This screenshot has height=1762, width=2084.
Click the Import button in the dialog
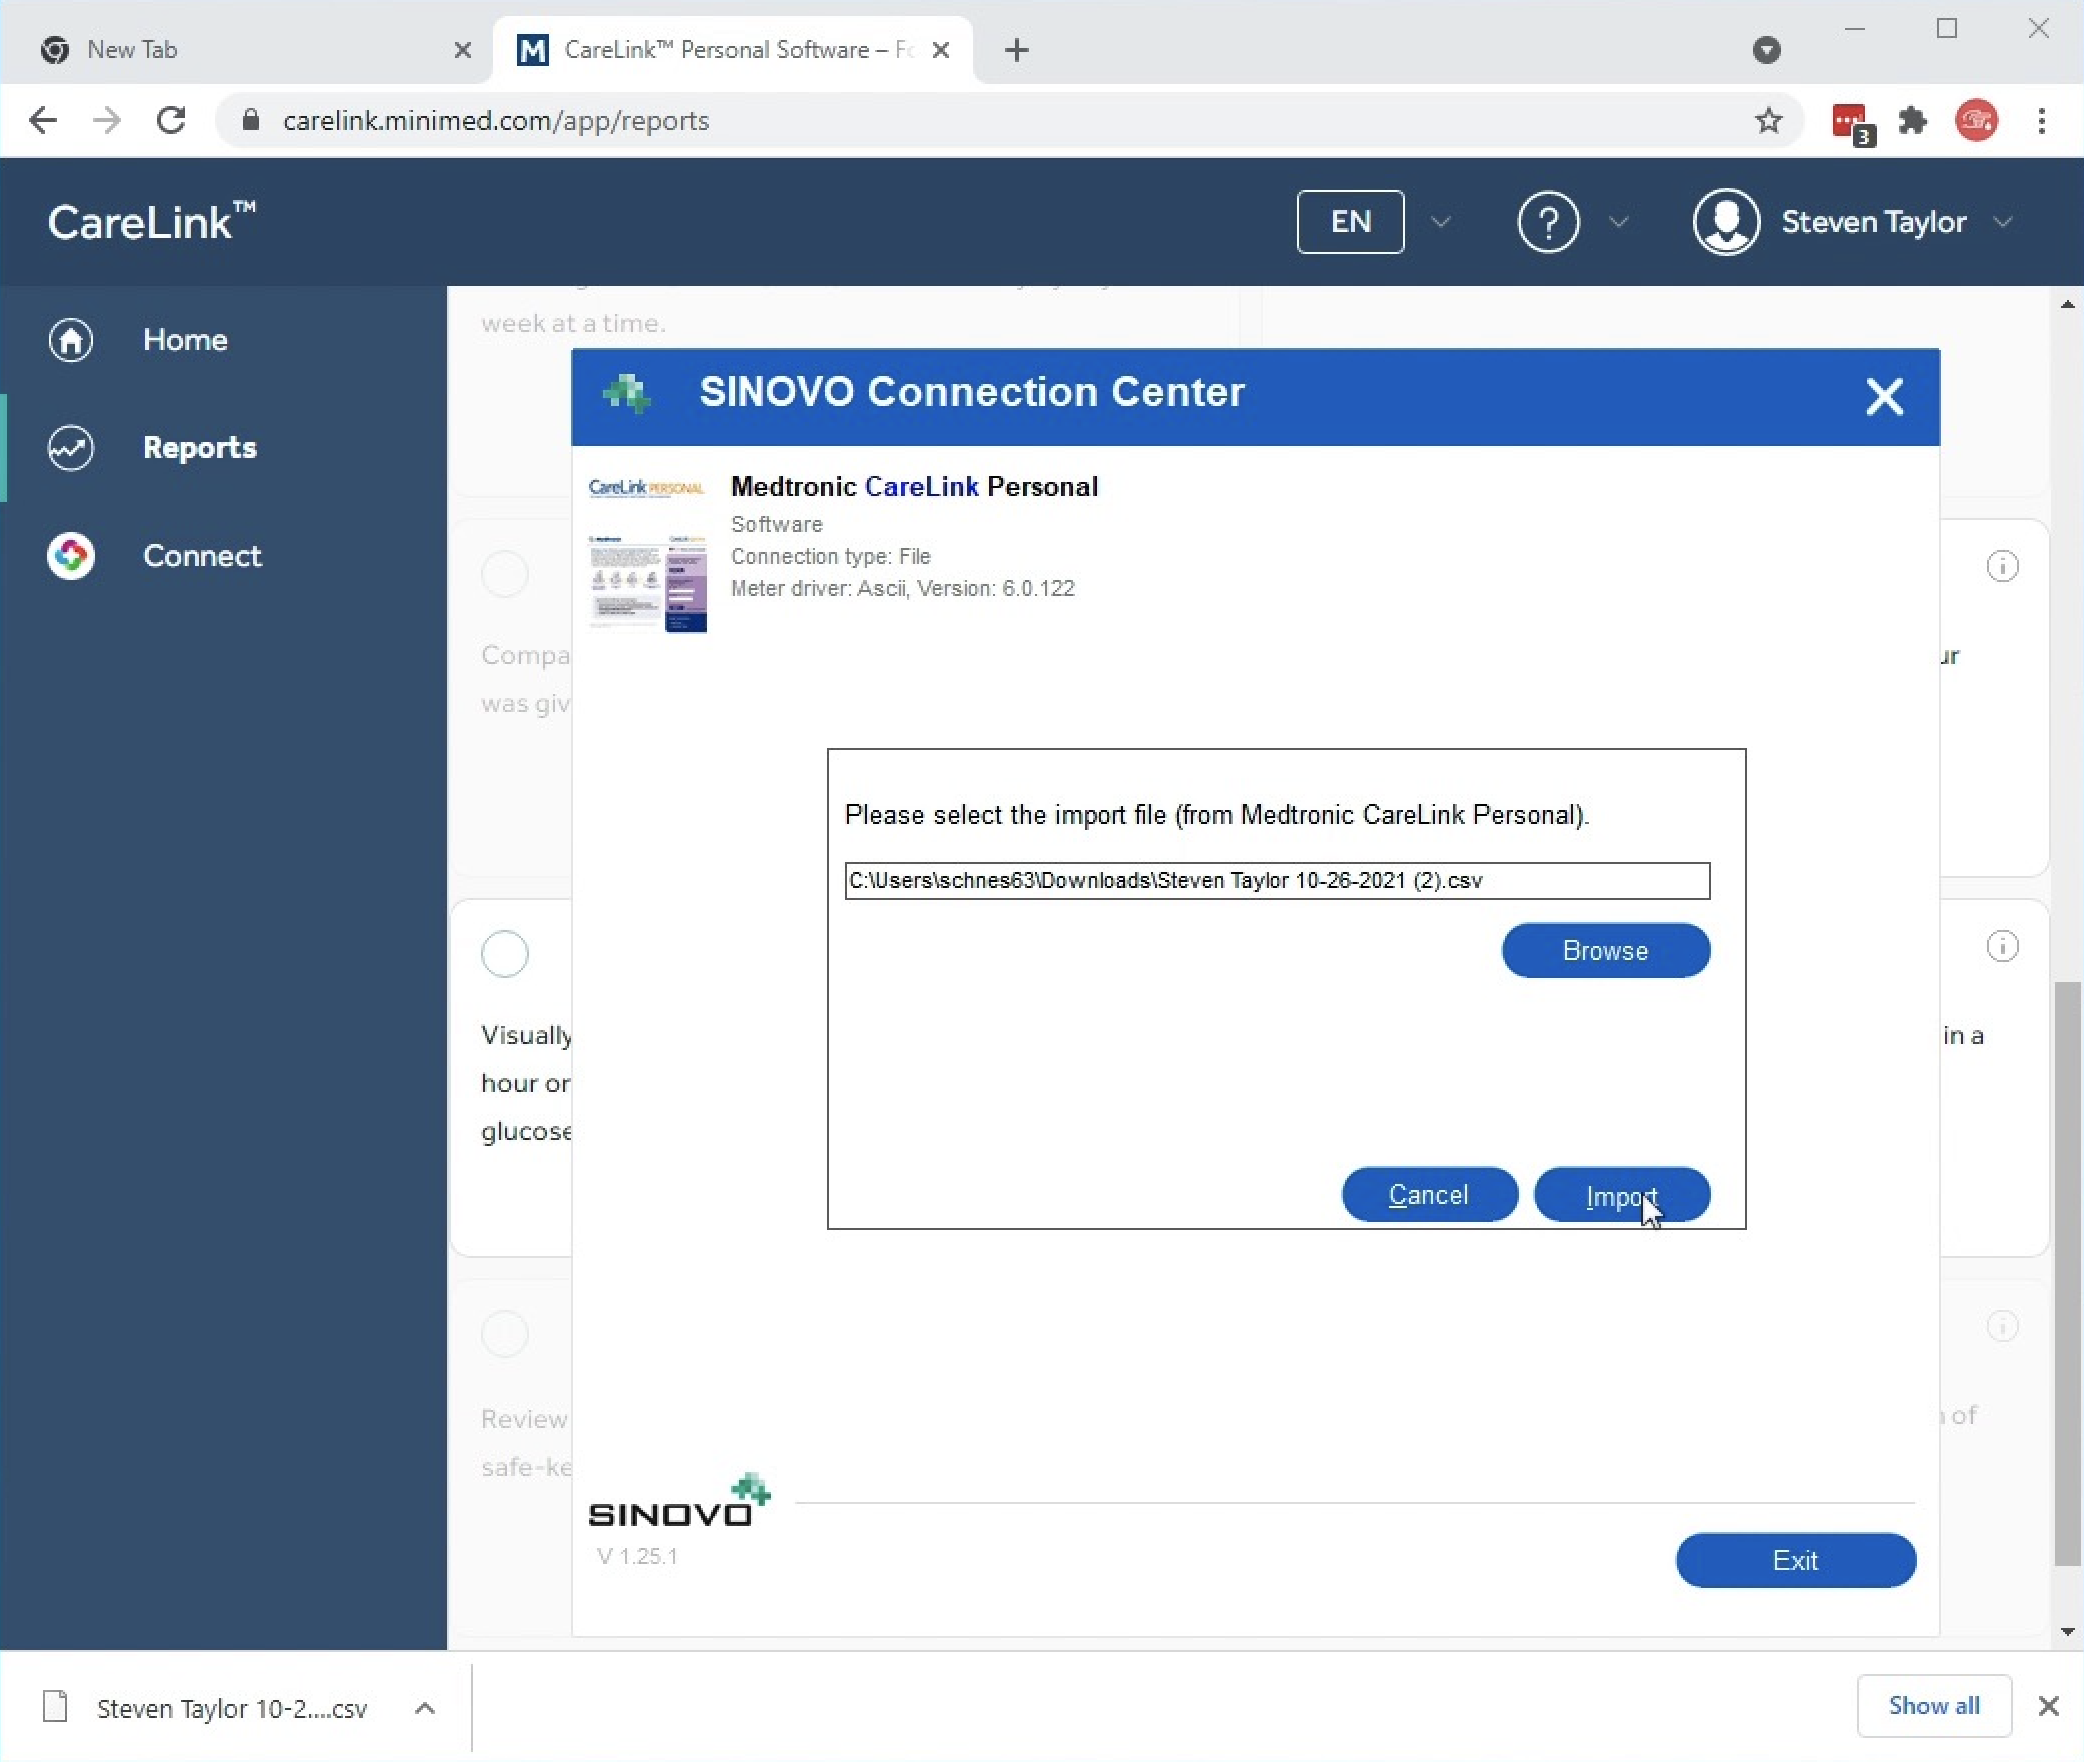pyautogui.click(x=1621, y=1194)
